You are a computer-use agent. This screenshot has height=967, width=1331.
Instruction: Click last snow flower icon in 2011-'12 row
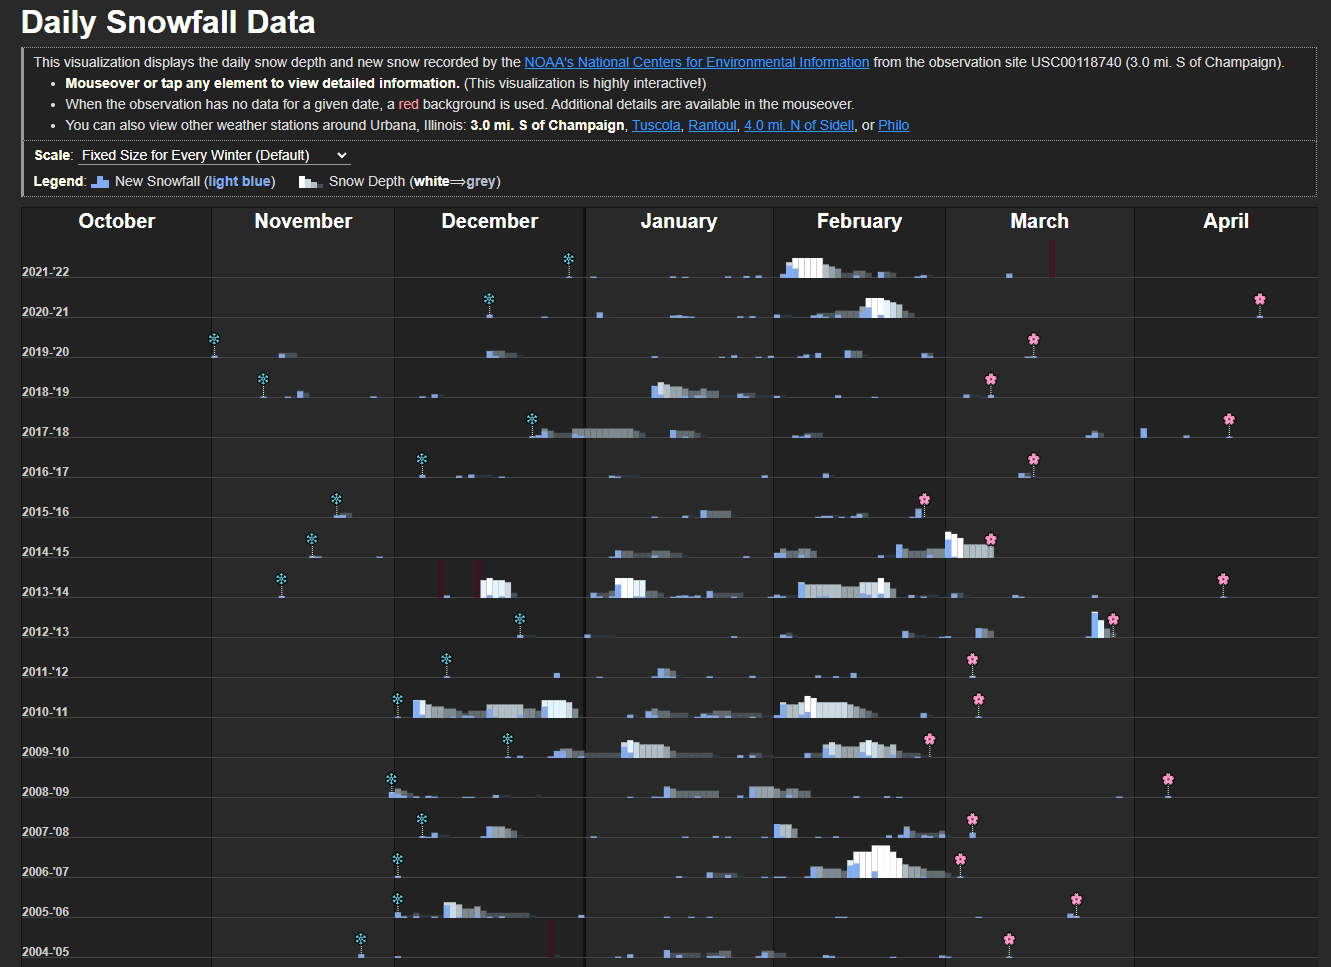tap(972, 660)
